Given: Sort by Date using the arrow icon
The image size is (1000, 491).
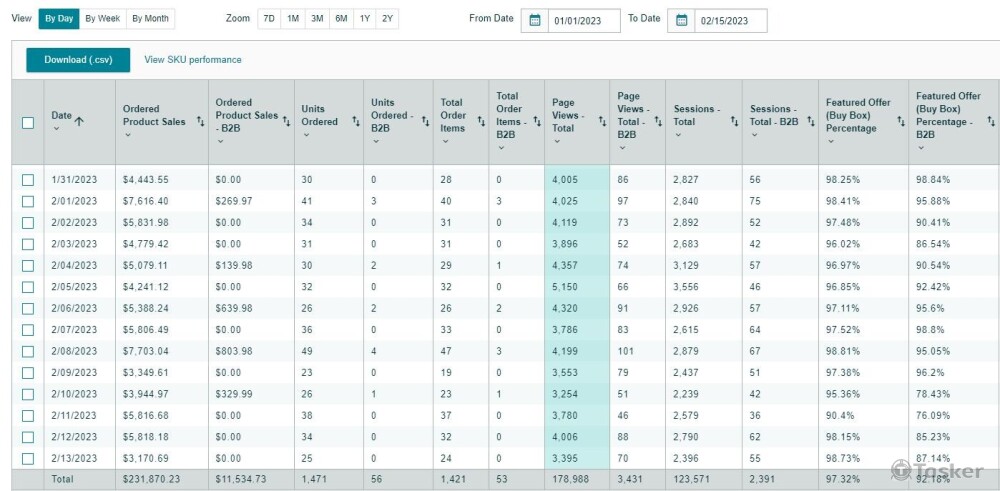Looking at the screenshot, I should (79, 121).
